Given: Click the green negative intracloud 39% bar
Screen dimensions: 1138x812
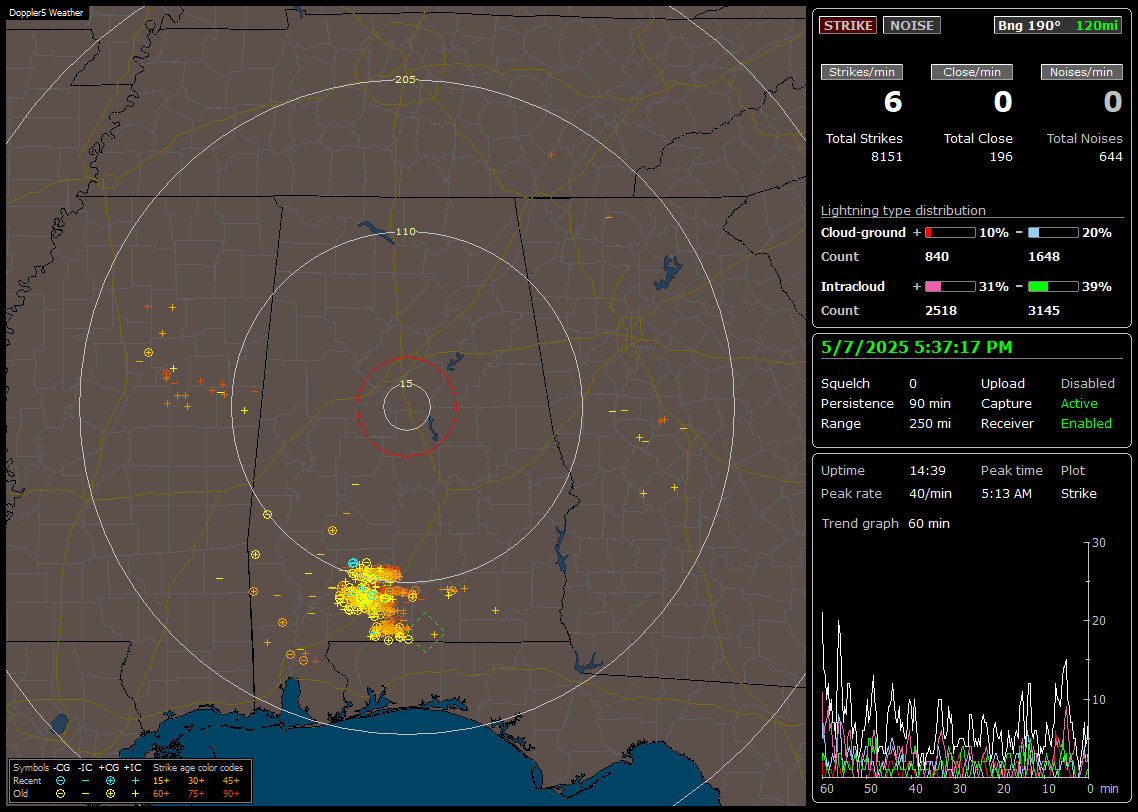Looking at the screenshot, I should tap(1053, 287).
